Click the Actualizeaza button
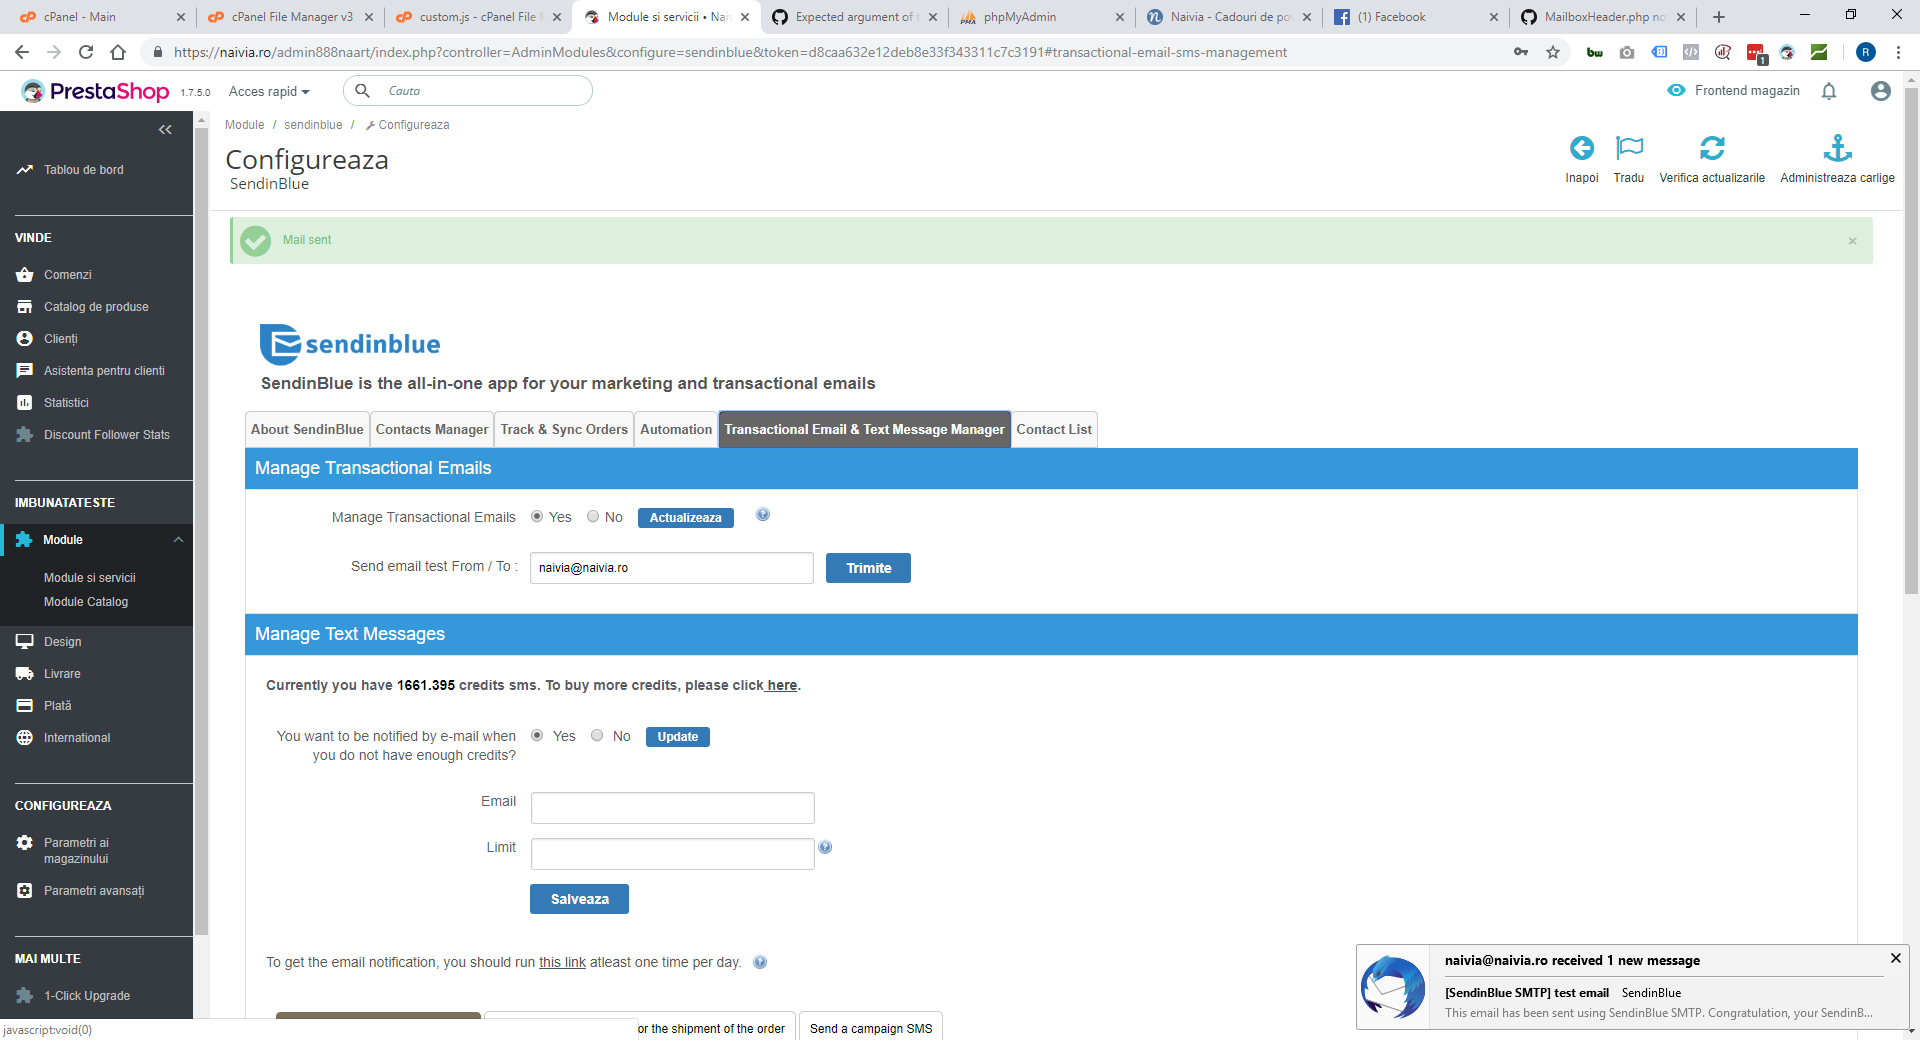 tap(686, 517)
